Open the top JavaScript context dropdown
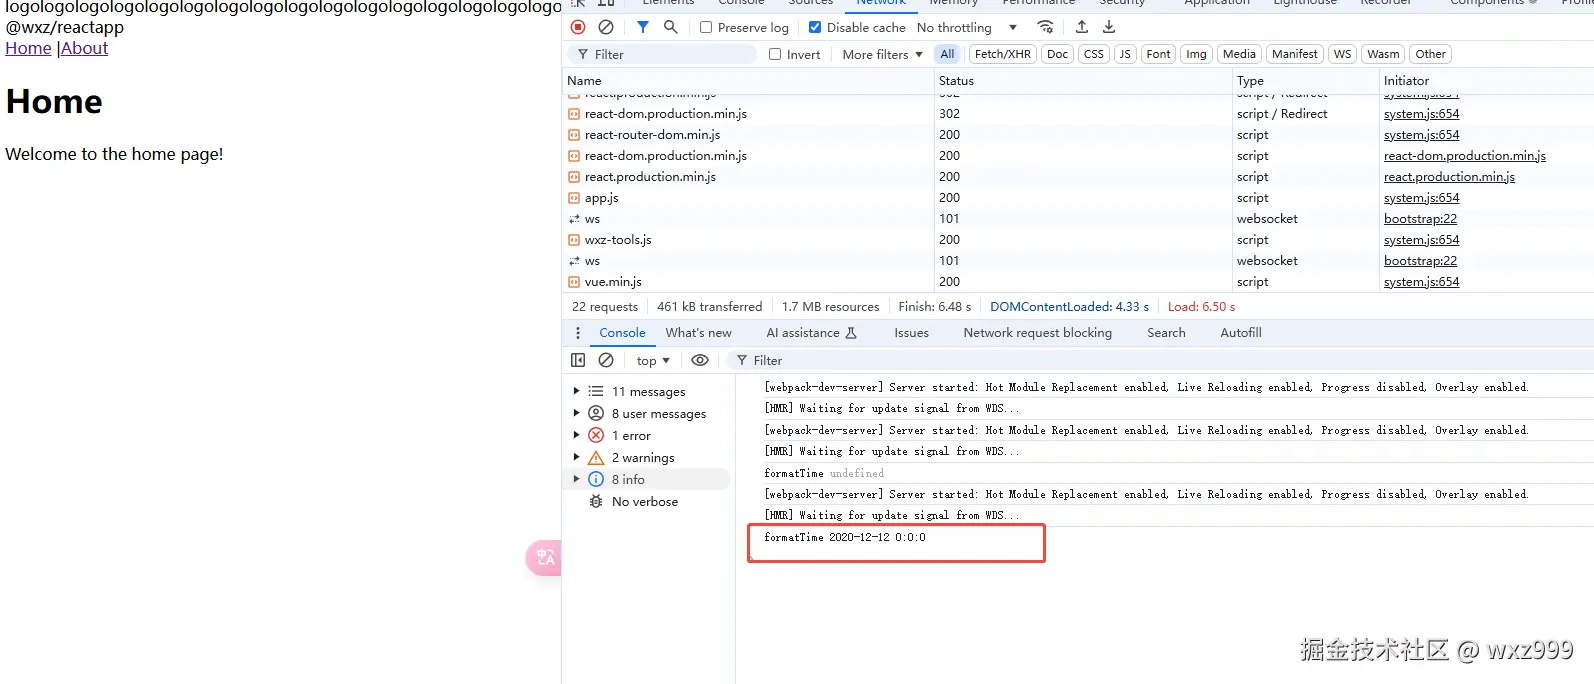The width and height of the screenshot is (1594, 684). [653, 361]
